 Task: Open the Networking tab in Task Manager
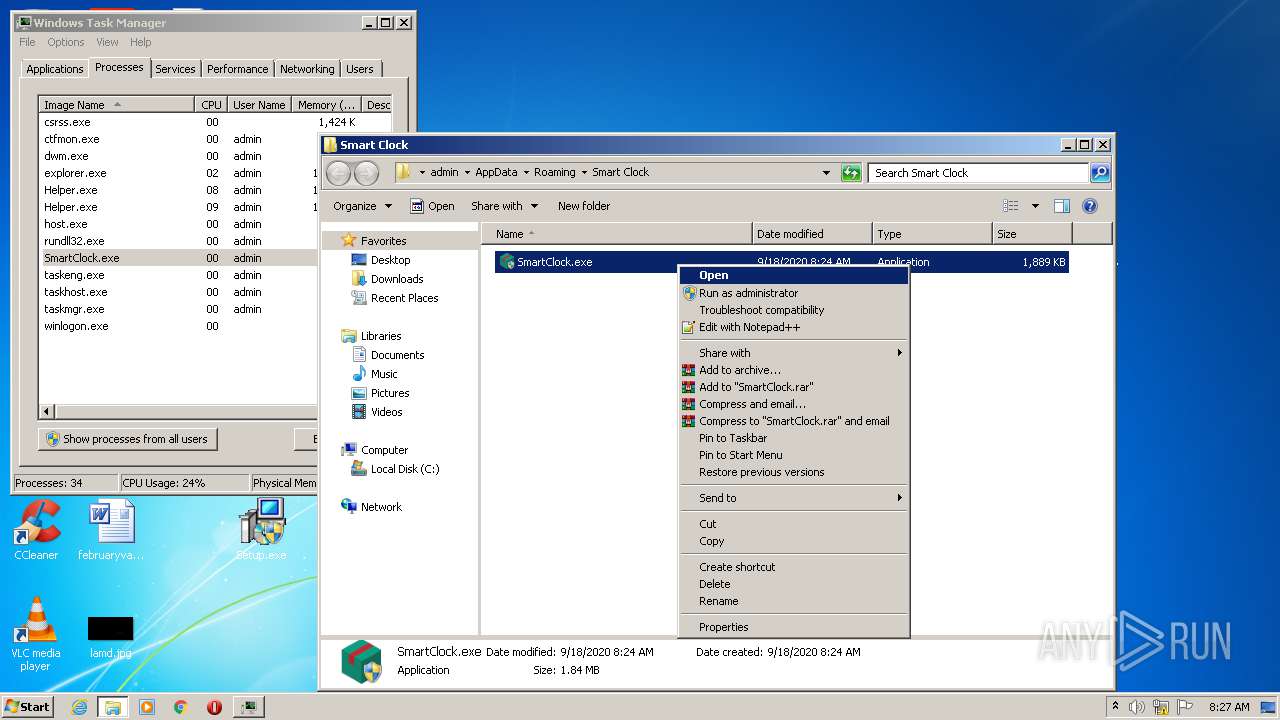coord(307,69)
